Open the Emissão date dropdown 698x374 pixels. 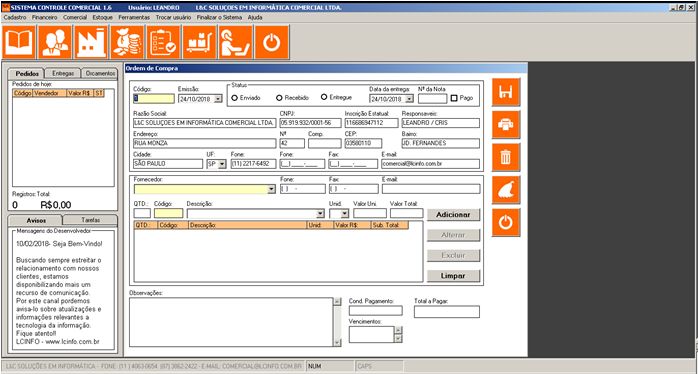pos(218,99)
